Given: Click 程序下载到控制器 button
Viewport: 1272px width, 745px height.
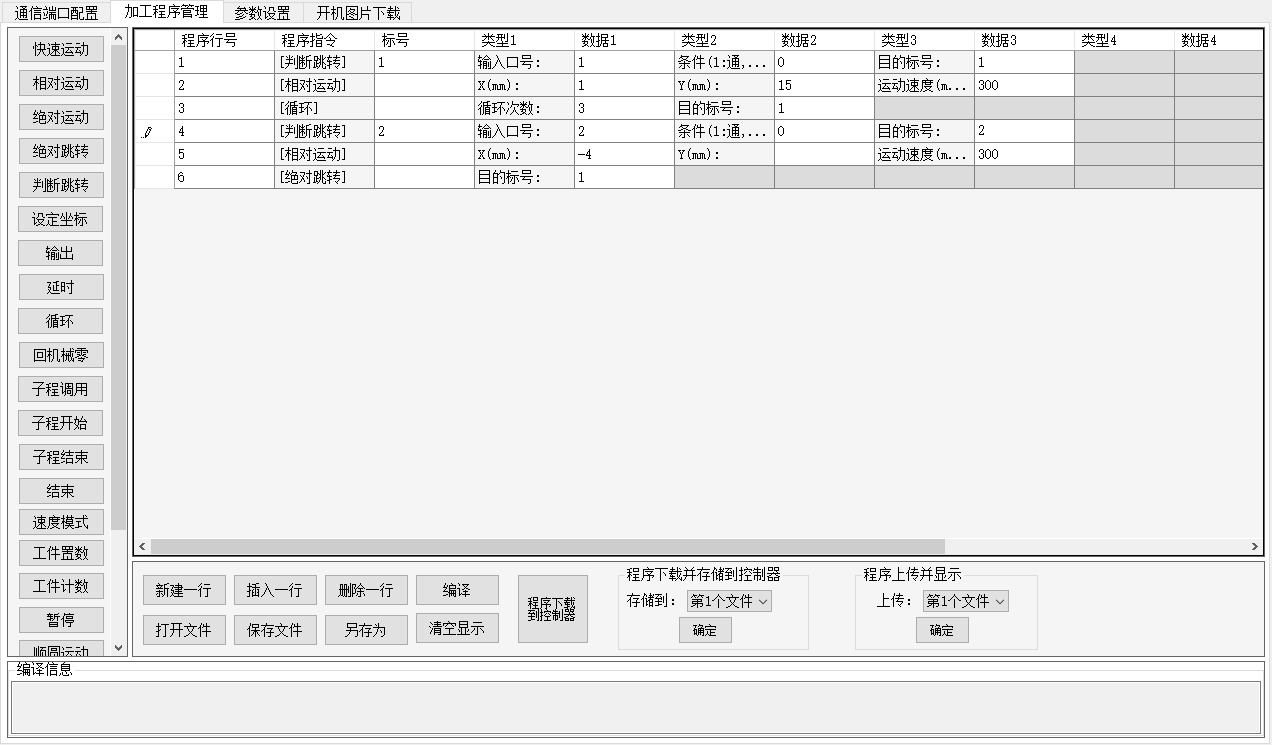Looking at the screenshot, I should pos(552,609).
